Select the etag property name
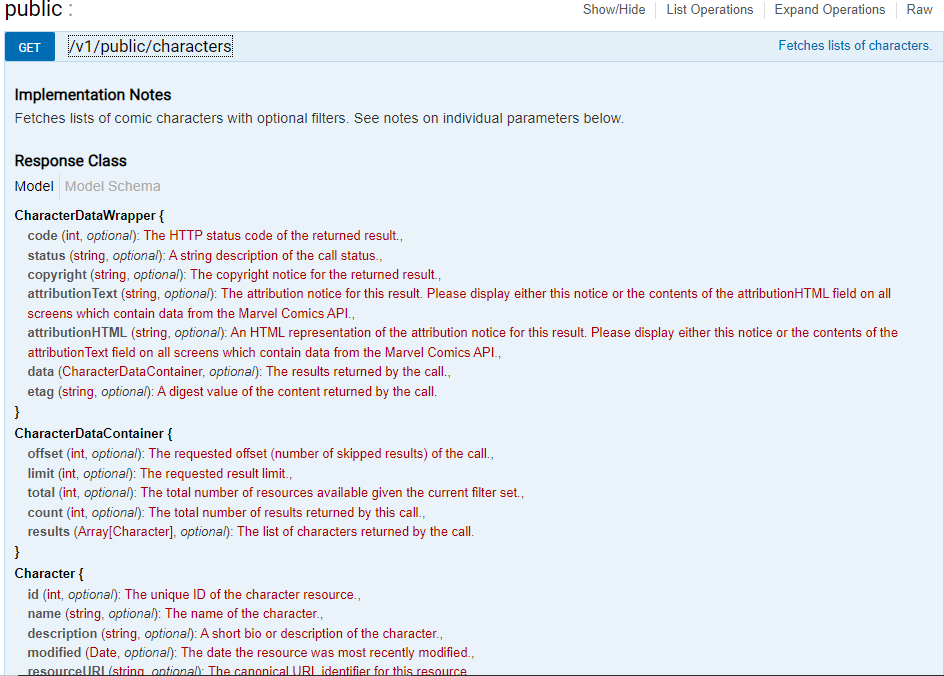This screenshot has height=676, width=944. (40, 392)
